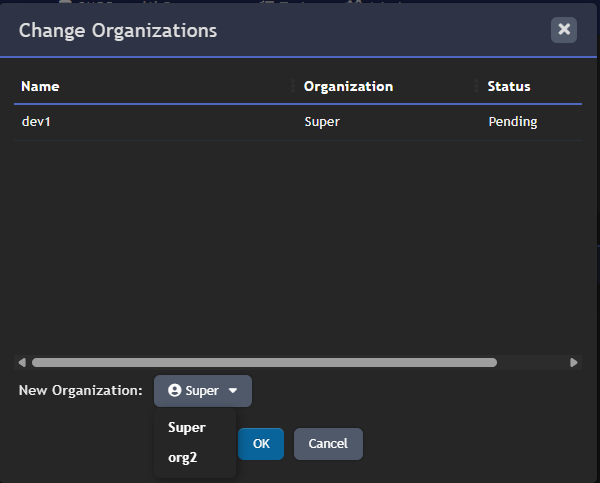
Task: Close the Change Organizations dialog
Action: coord(564,30)
